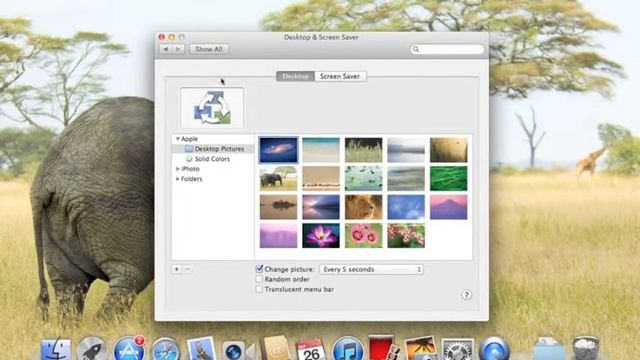Go forward with the right arrow button
Viewport: 640px width, 360px height.
click(x=178, y=49)
